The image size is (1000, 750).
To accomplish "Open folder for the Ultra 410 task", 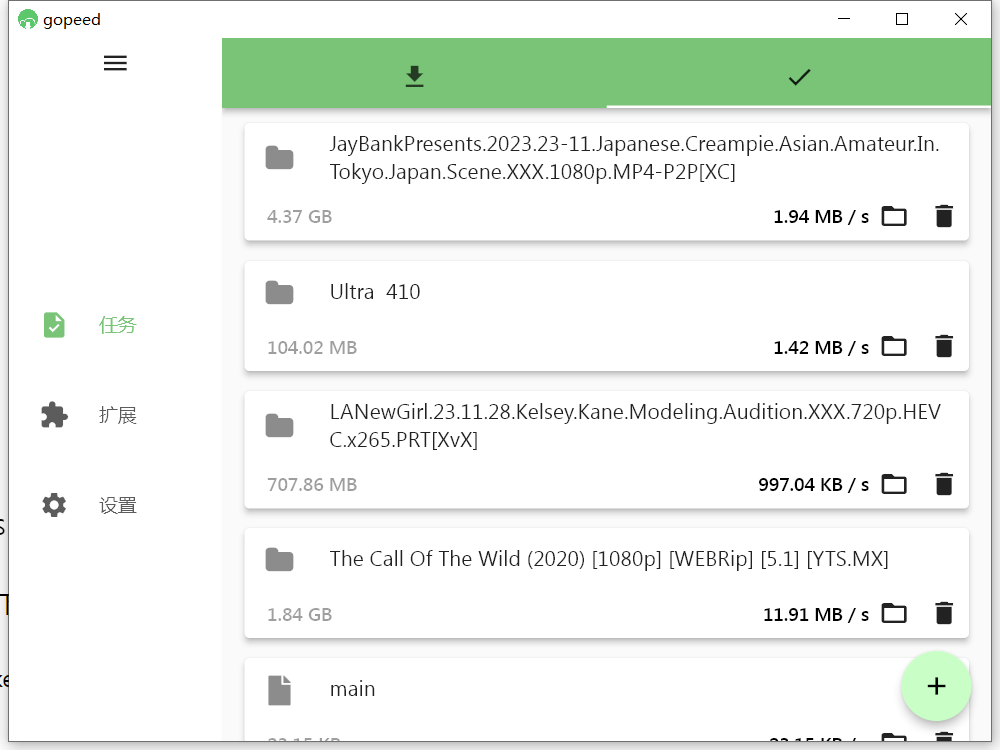I will pos(893,347).
